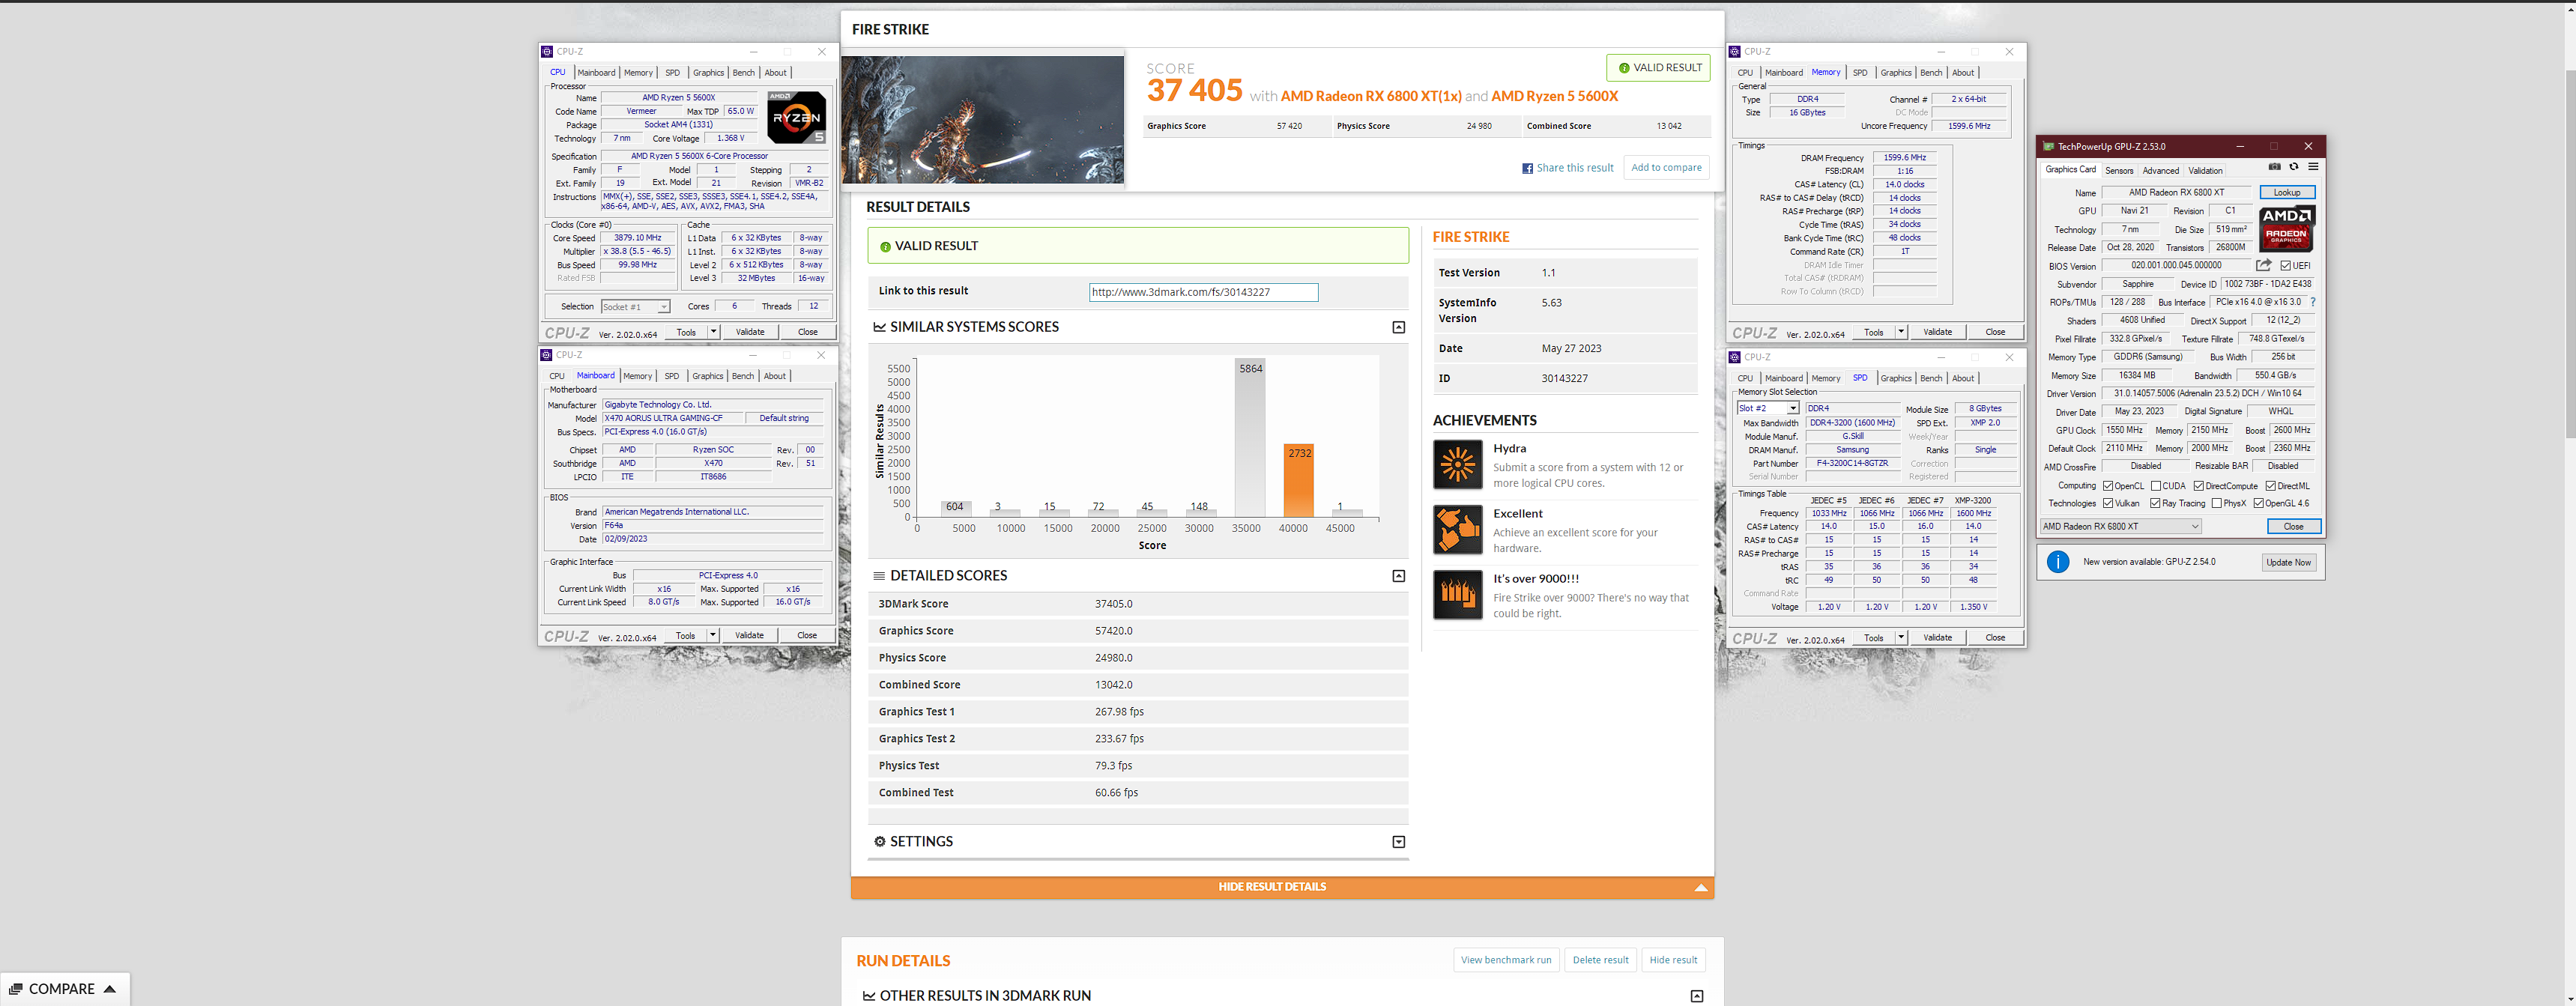Image resolution: width=2576 pixels, height=1006 pixels.
Task: Click View benchmark run button
Action: [1506, 960]
